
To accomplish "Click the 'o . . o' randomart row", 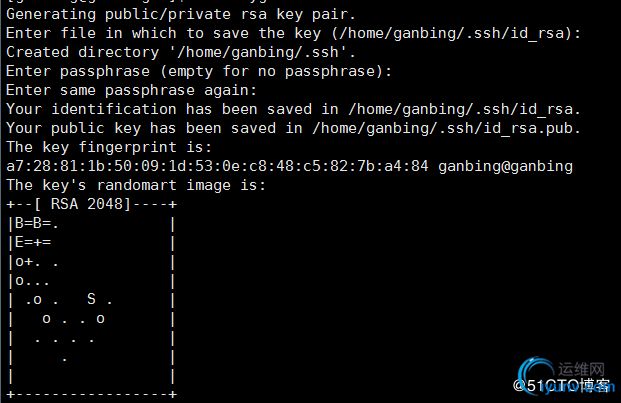I will (73, 318).
